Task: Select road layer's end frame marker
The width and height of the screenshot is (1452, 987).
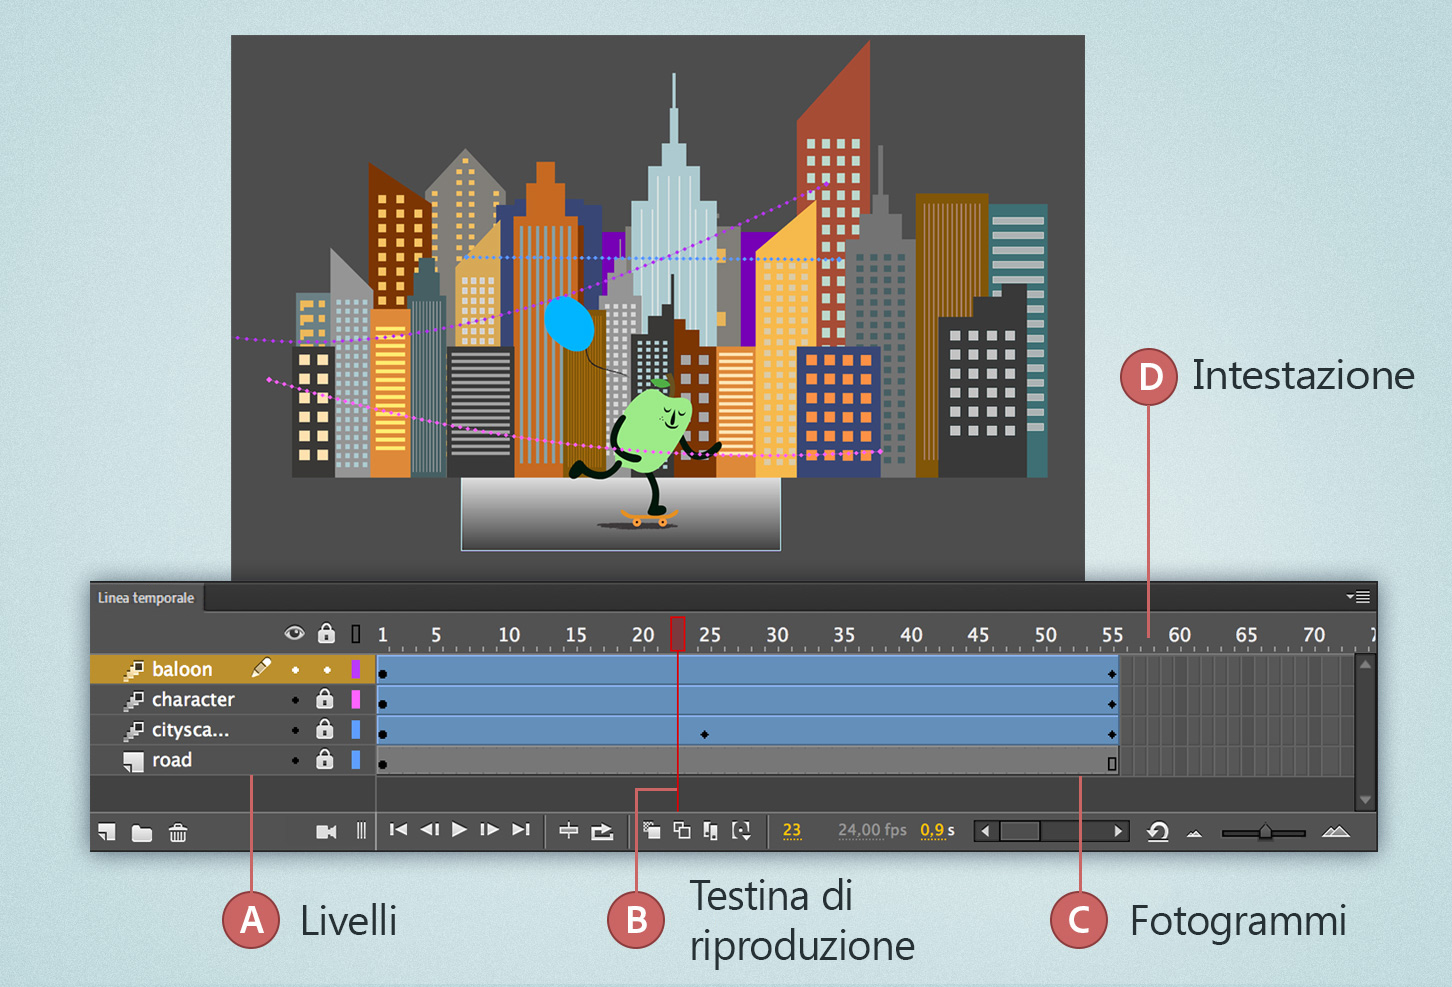Action: pos(1112,764)
